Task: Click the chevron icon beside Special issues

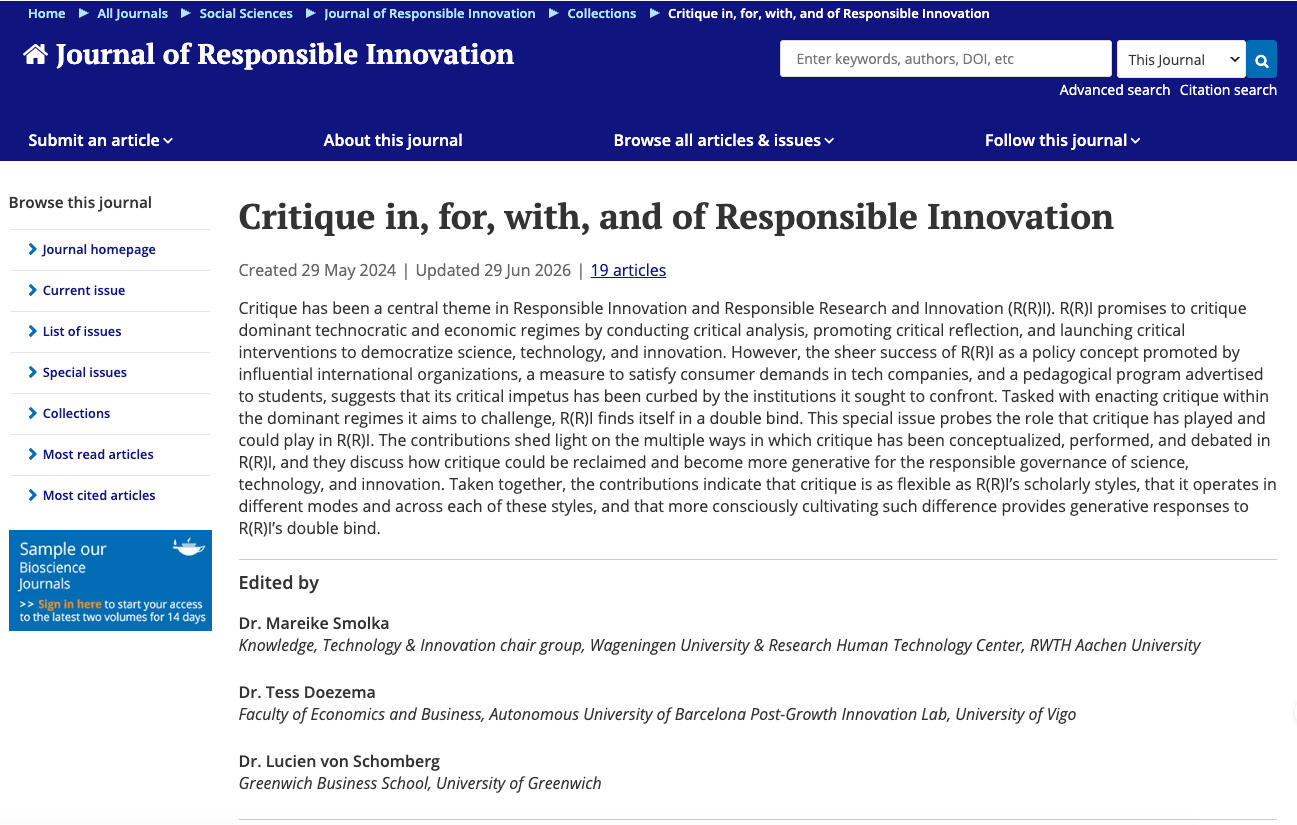Action: [33, 372]
